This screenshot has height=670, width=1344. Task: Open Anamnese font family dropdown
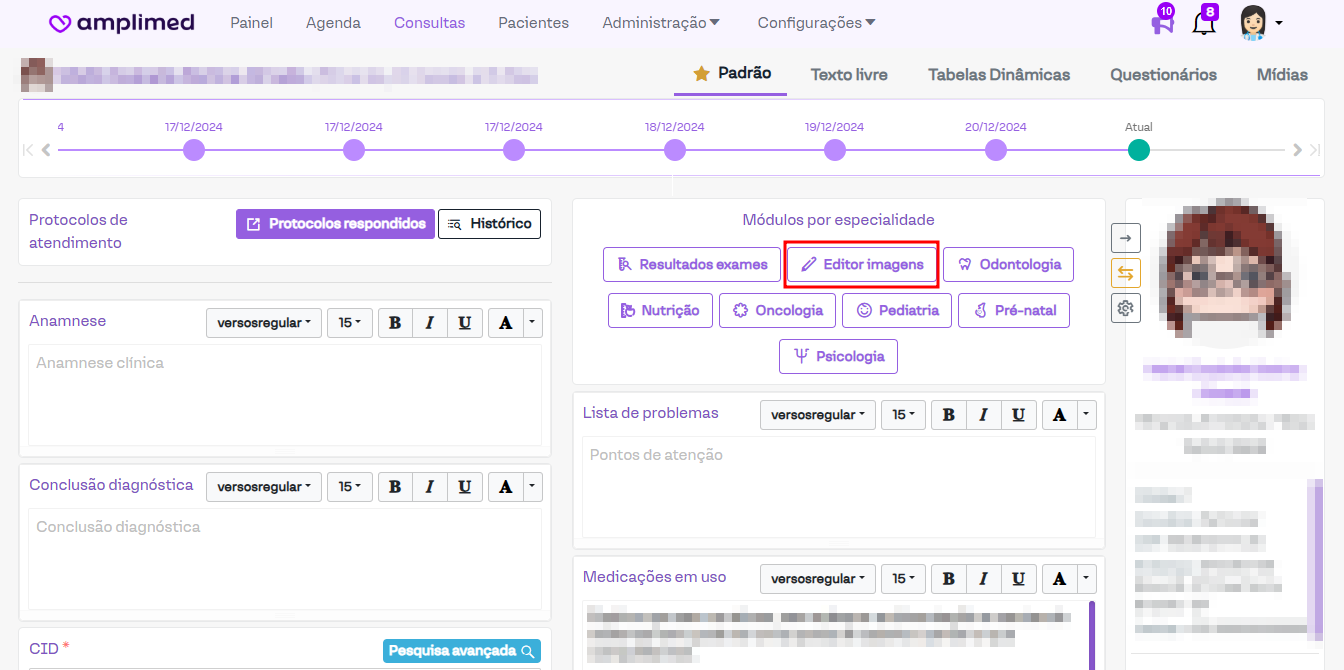[x=264, y=323]
